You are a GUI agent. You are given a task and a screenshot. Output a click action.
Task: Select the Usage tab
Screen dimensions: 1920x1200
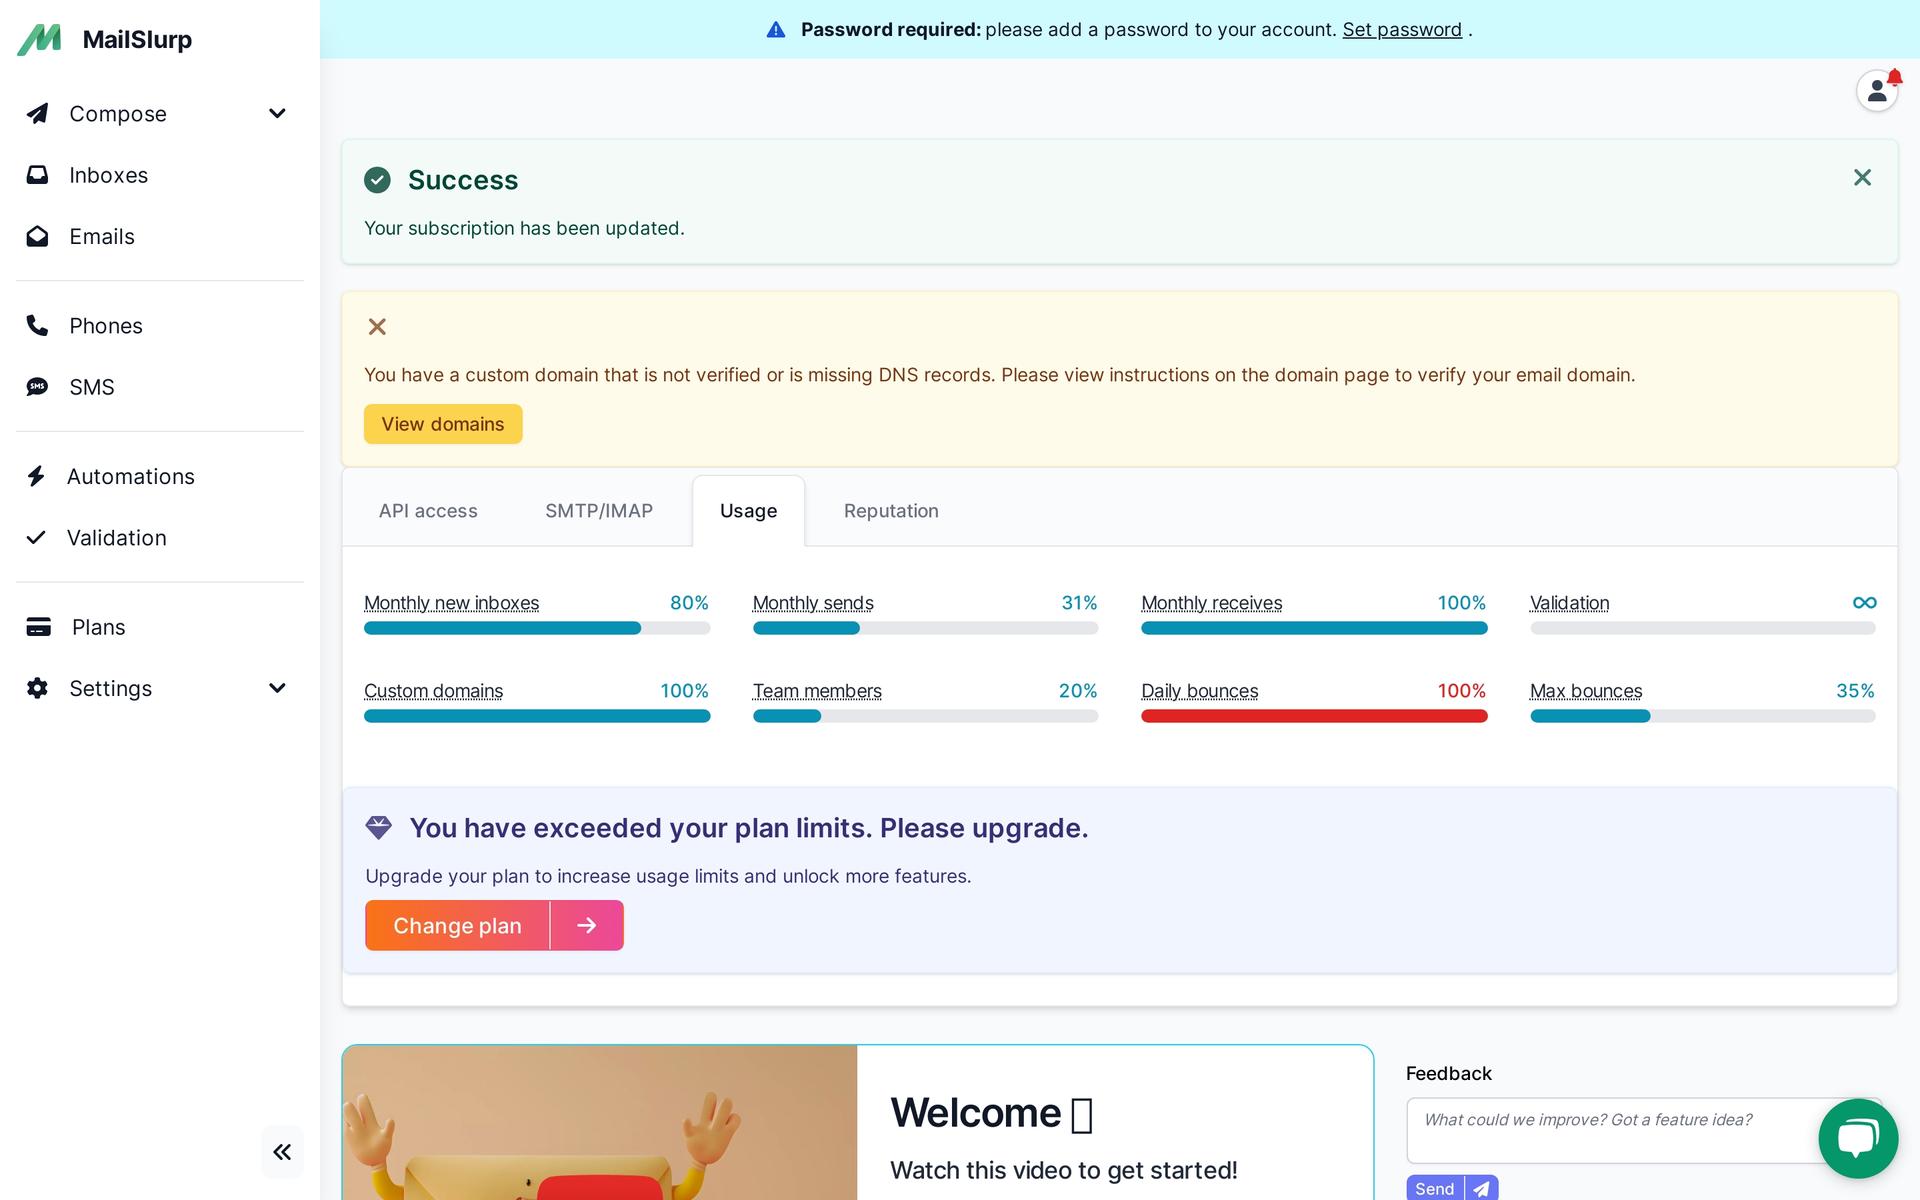click(748, 510)
